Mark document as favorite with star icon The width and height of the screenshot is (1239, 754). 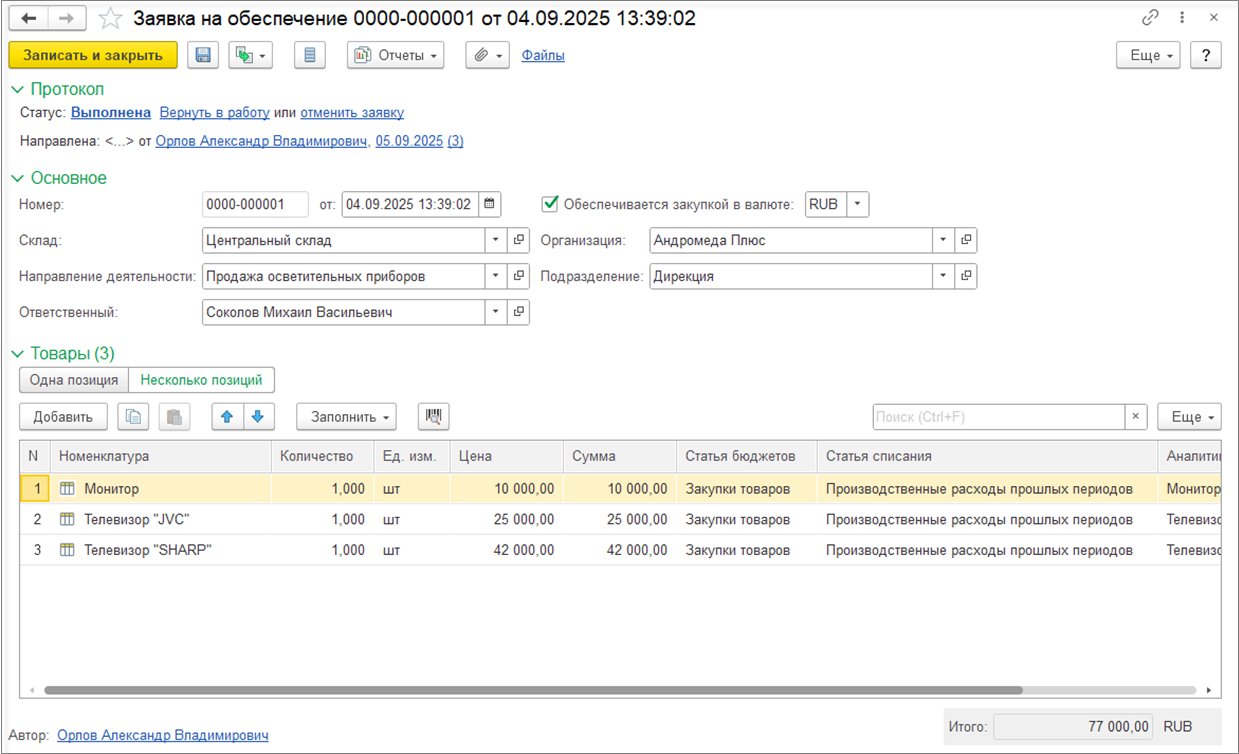click(111, 19)
